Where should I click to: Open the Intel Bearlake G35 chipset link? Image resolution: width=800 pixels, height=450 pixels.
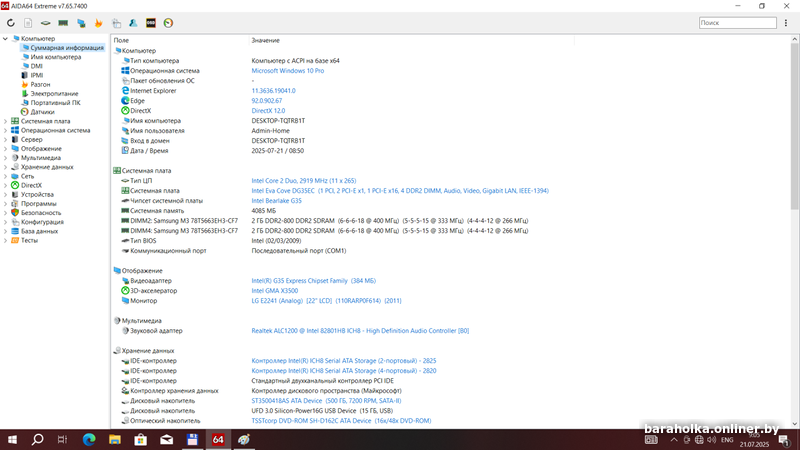point(276,201)
